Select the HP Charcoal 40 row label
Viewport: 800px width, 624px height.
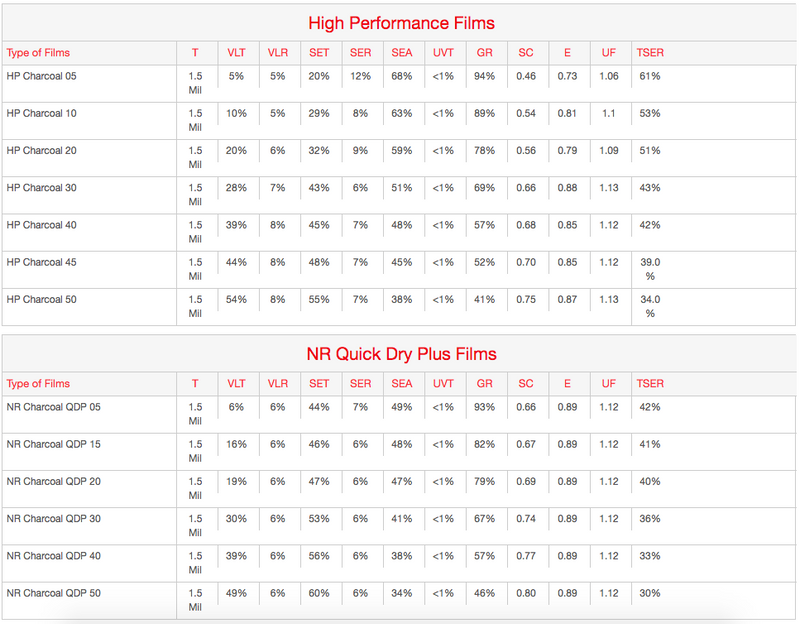tap(41, 224)
